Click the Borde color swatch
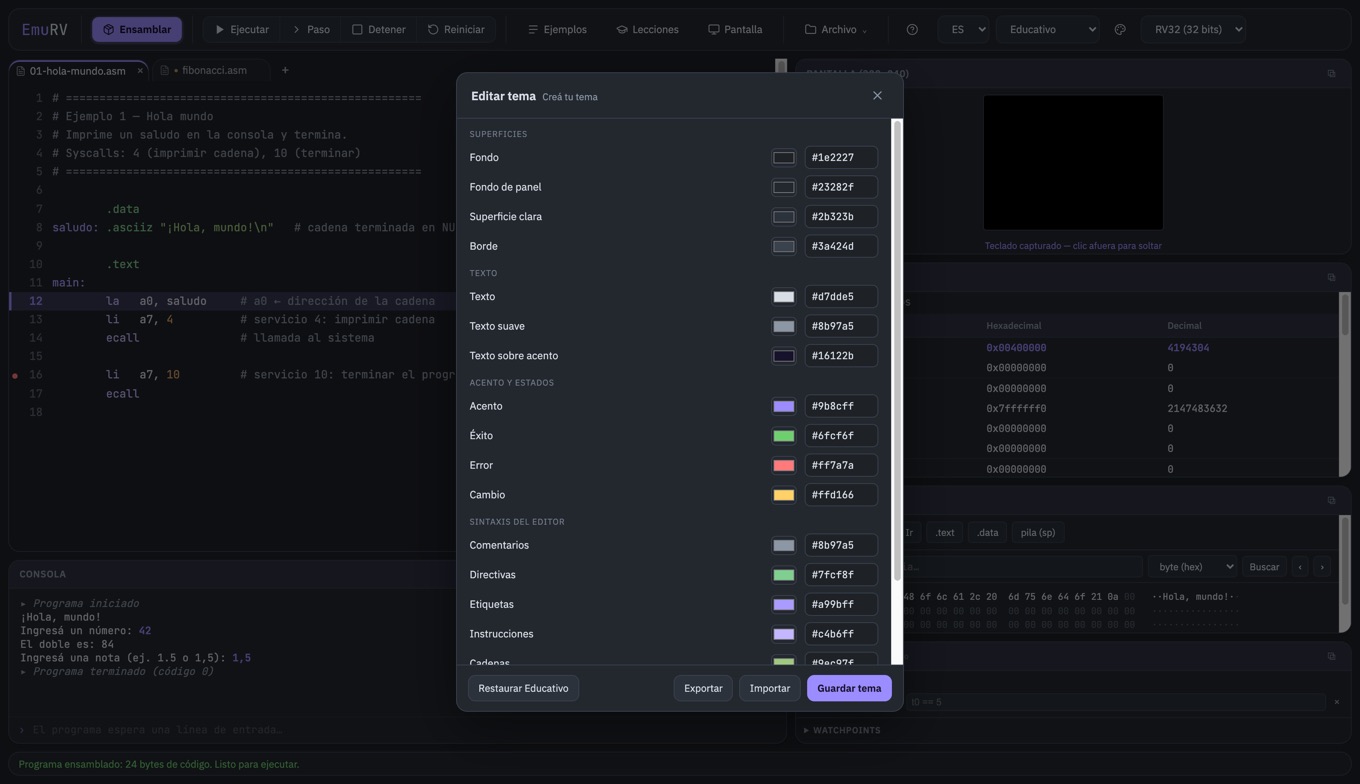This screenshot has height=784, width=1360. 784,246
